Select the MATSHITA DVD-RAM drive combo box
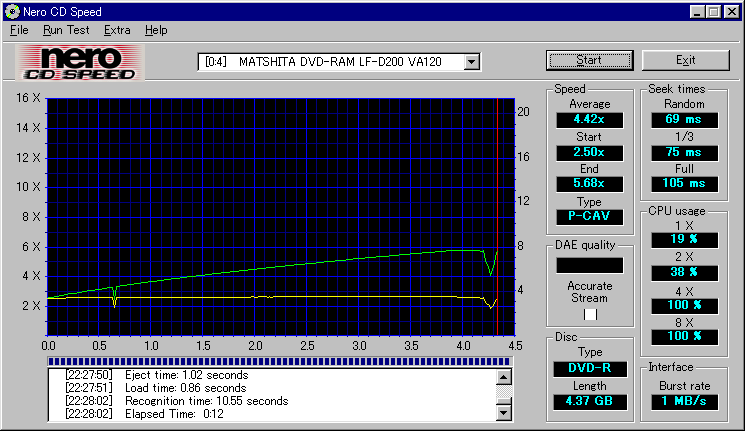Viewport: 745px width, 431px height. [330, 62]
